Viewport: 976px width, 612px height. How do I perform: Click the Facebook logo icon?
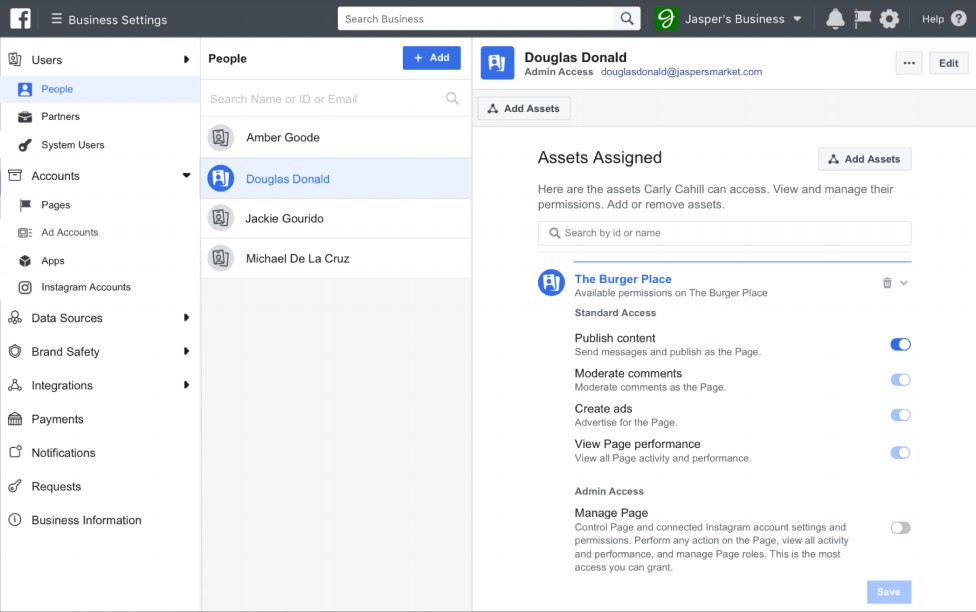pyautogui.click(x=20, y=19)
